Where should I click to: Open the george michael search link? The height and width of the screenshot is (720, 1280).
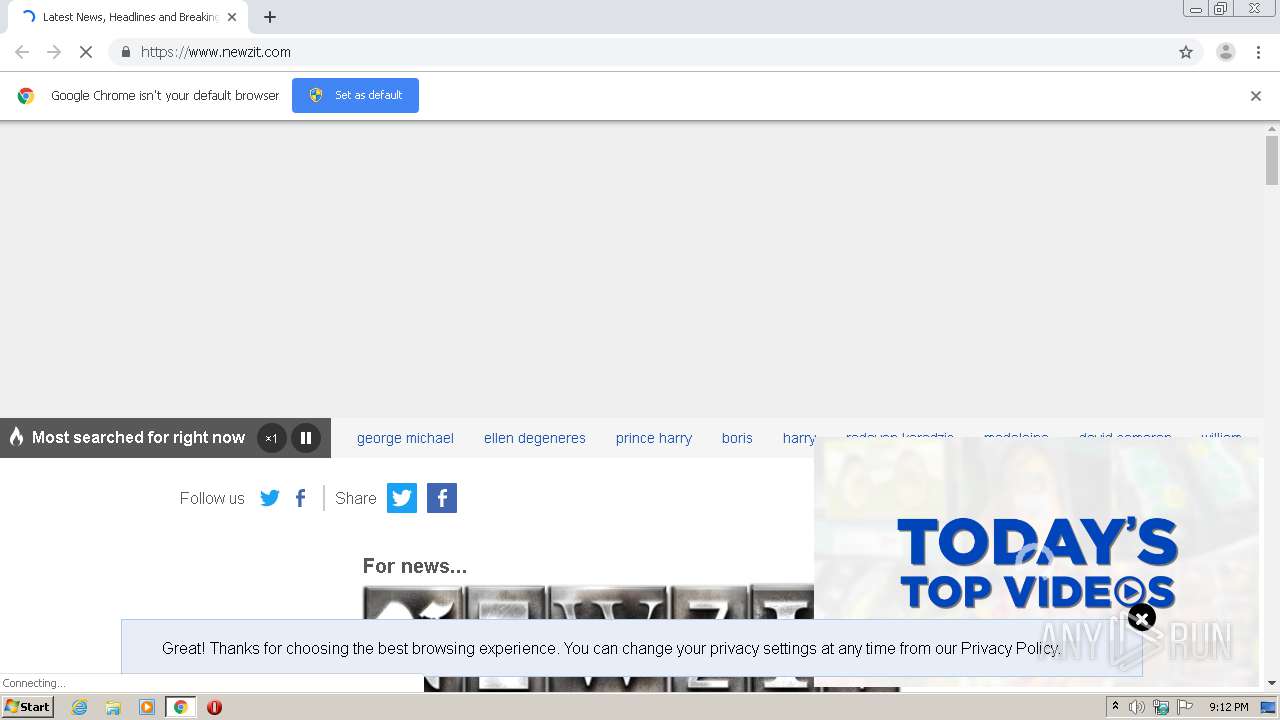click(405, 438)
